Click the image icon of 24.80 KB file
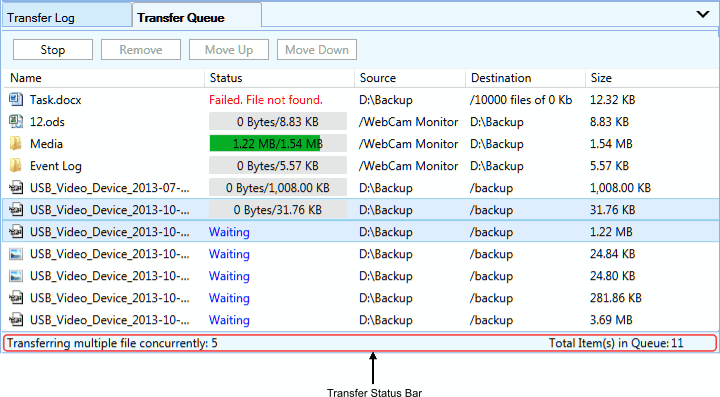The height and width of the screenshot is (397, 720). pos(16,275)
